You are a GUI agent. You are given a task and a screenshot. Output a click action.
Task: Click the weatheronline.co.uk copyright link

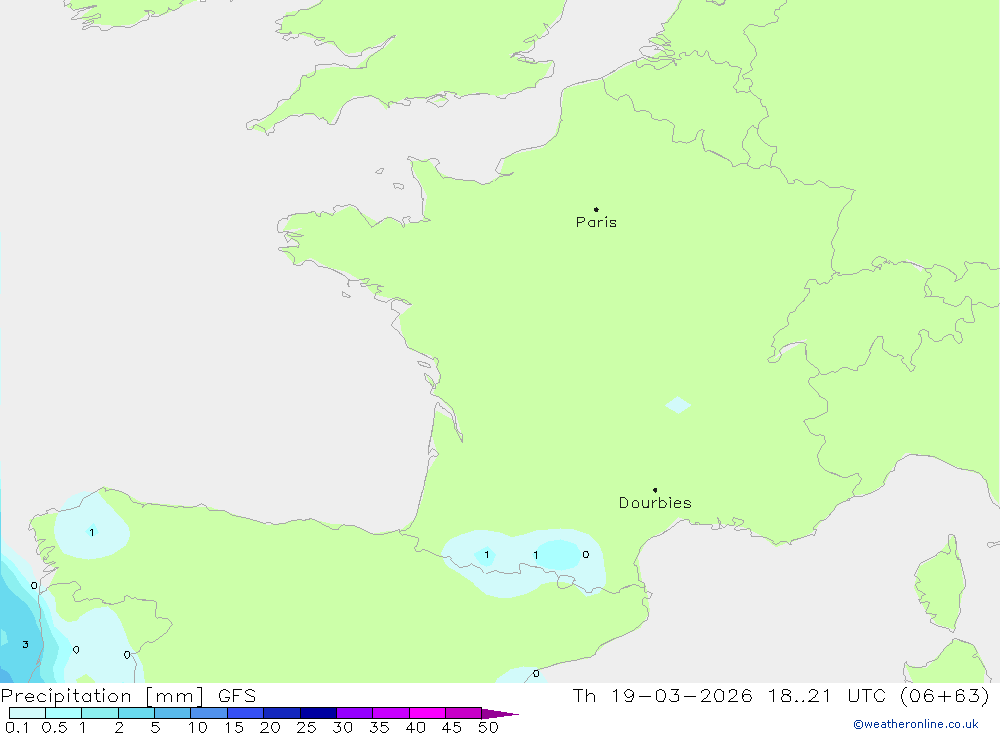click(x=915, y=724)
